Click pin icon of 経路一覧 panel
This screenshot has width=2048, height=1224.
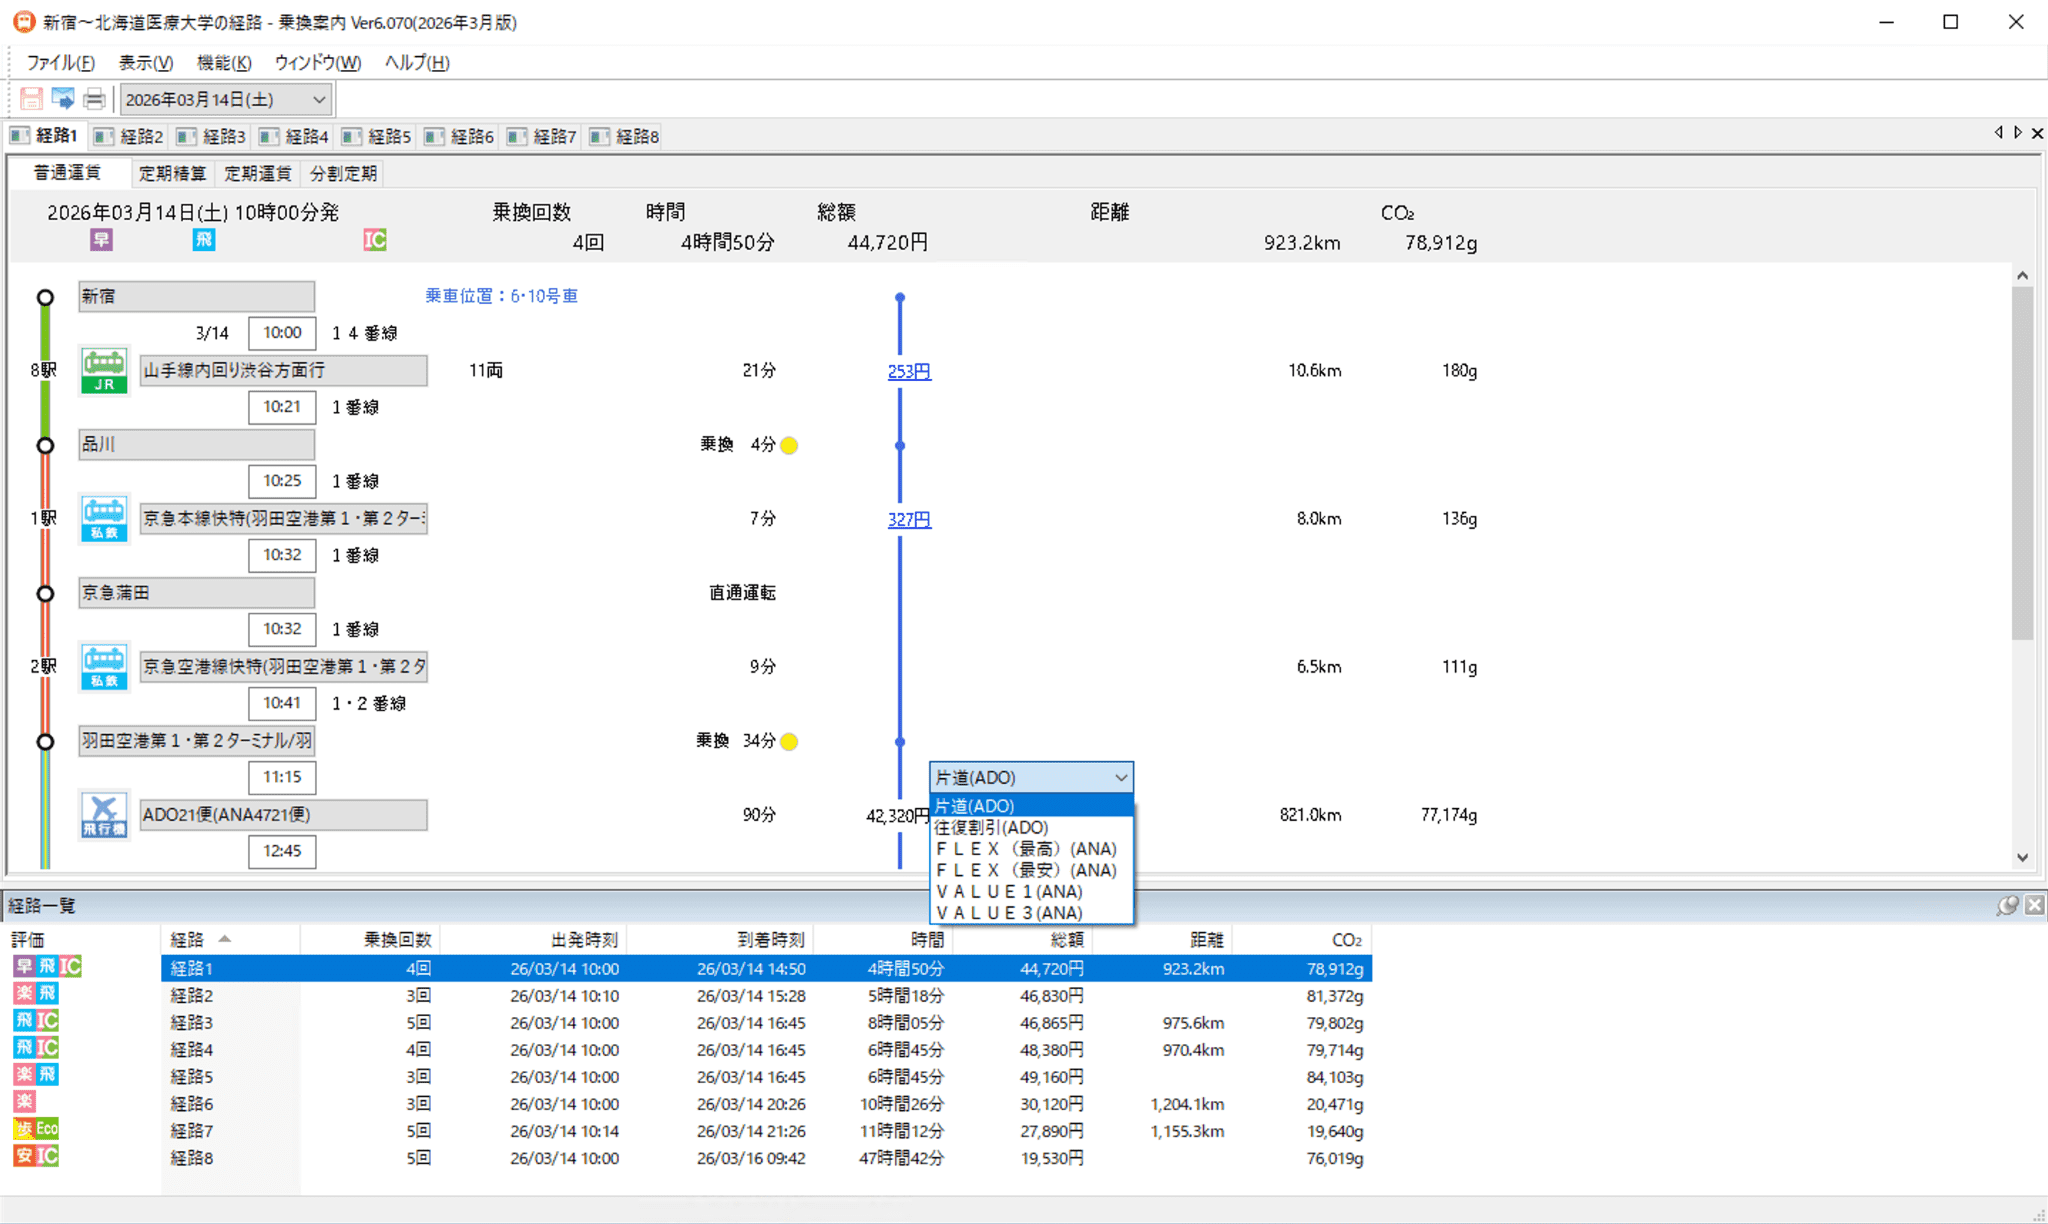(2006, 905)
